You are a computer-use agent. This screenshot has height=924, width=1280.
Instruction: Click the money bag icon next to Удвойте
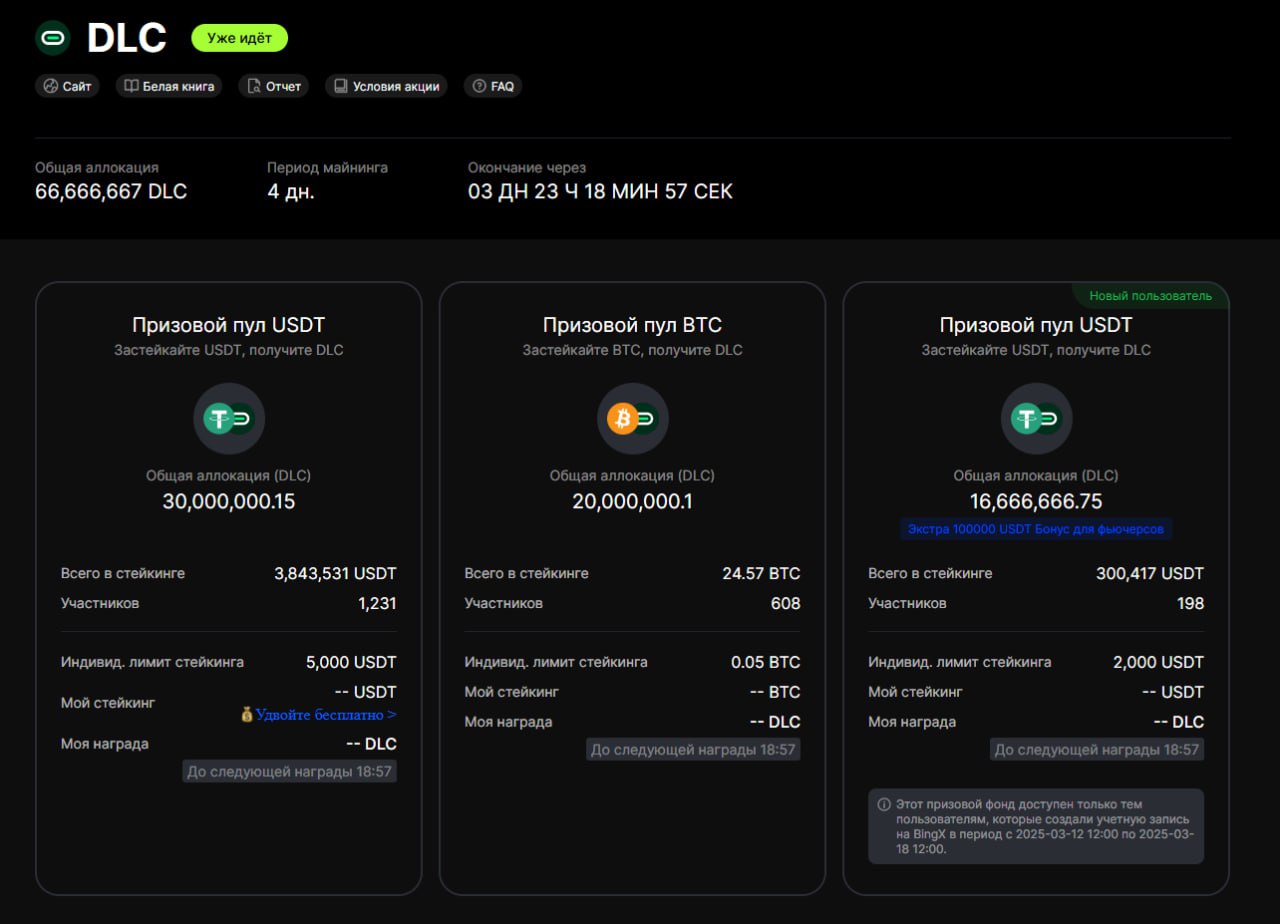(246, 714)
